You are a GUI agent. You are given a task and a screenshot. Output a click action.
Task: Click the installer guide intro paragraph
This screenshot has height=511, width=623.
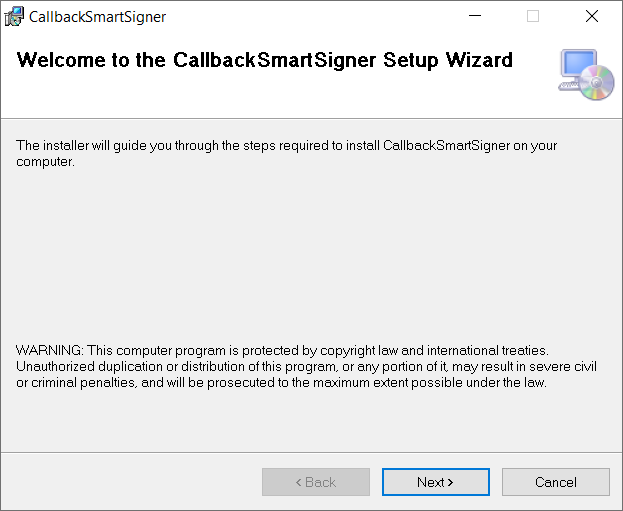286,153
